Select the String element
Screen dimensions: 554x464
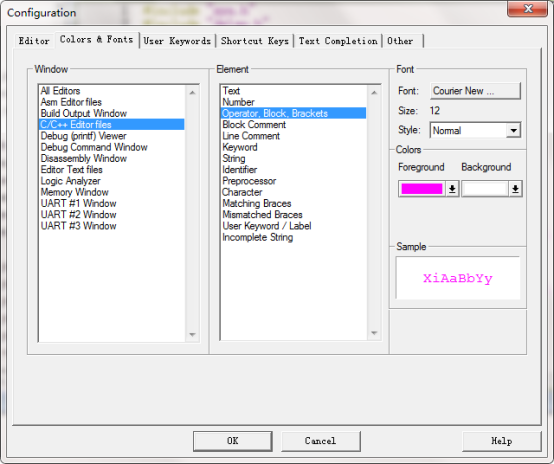(293, 158)
